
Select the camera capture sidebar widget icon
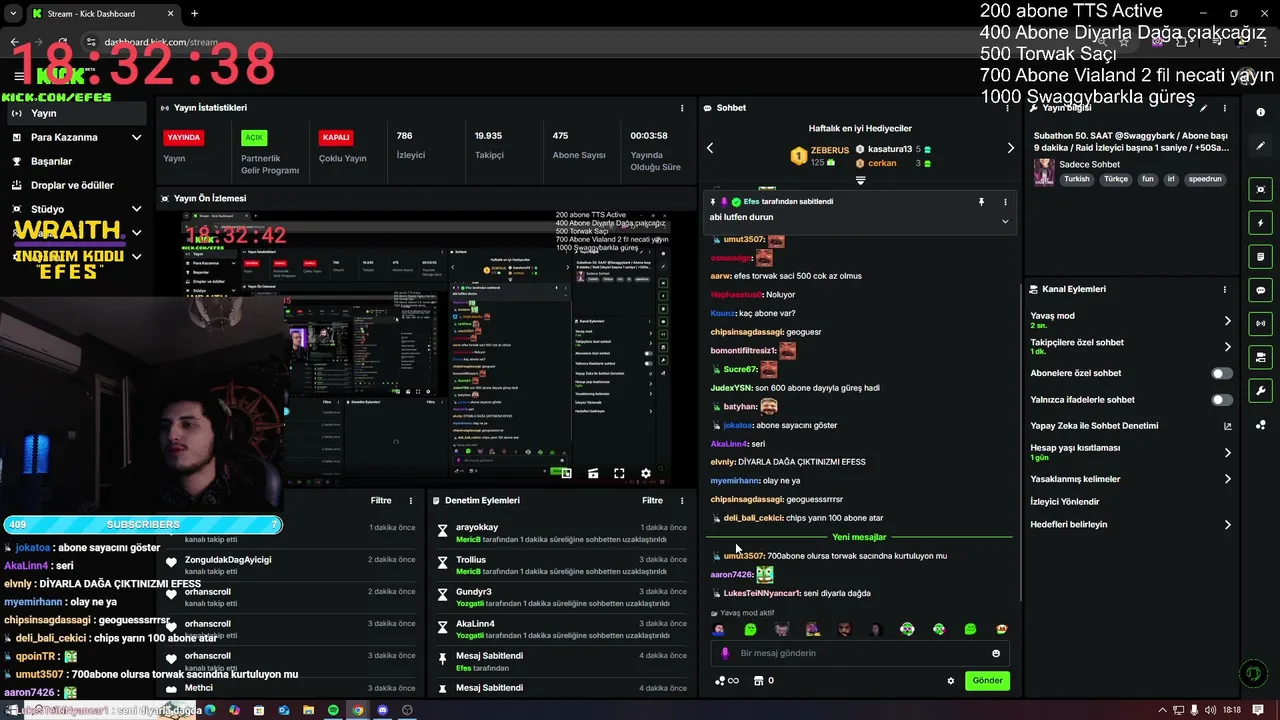[x=1261, y=189]
